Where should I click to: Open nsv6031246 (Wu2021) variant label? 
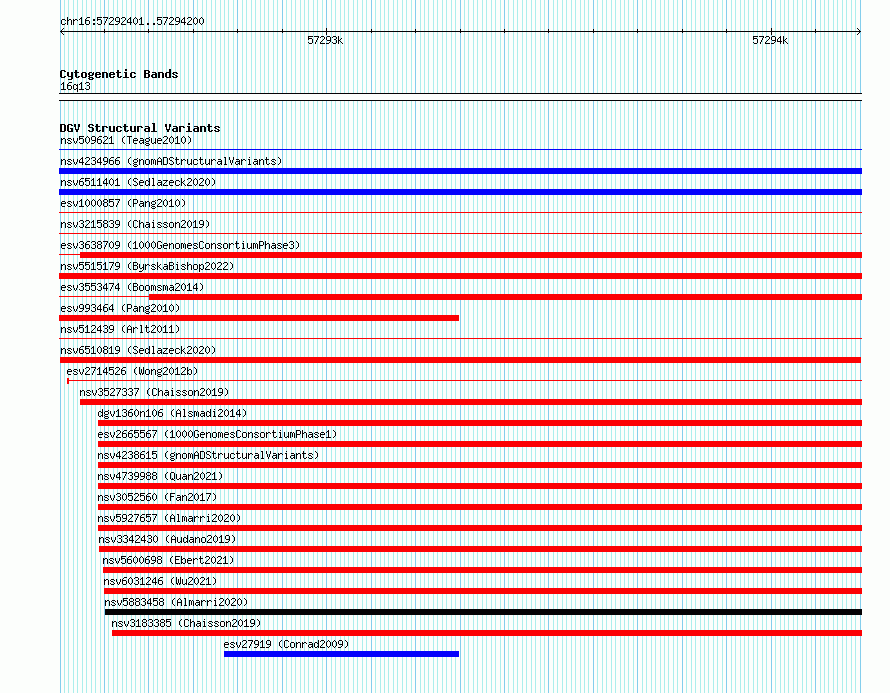click(160, 581)
